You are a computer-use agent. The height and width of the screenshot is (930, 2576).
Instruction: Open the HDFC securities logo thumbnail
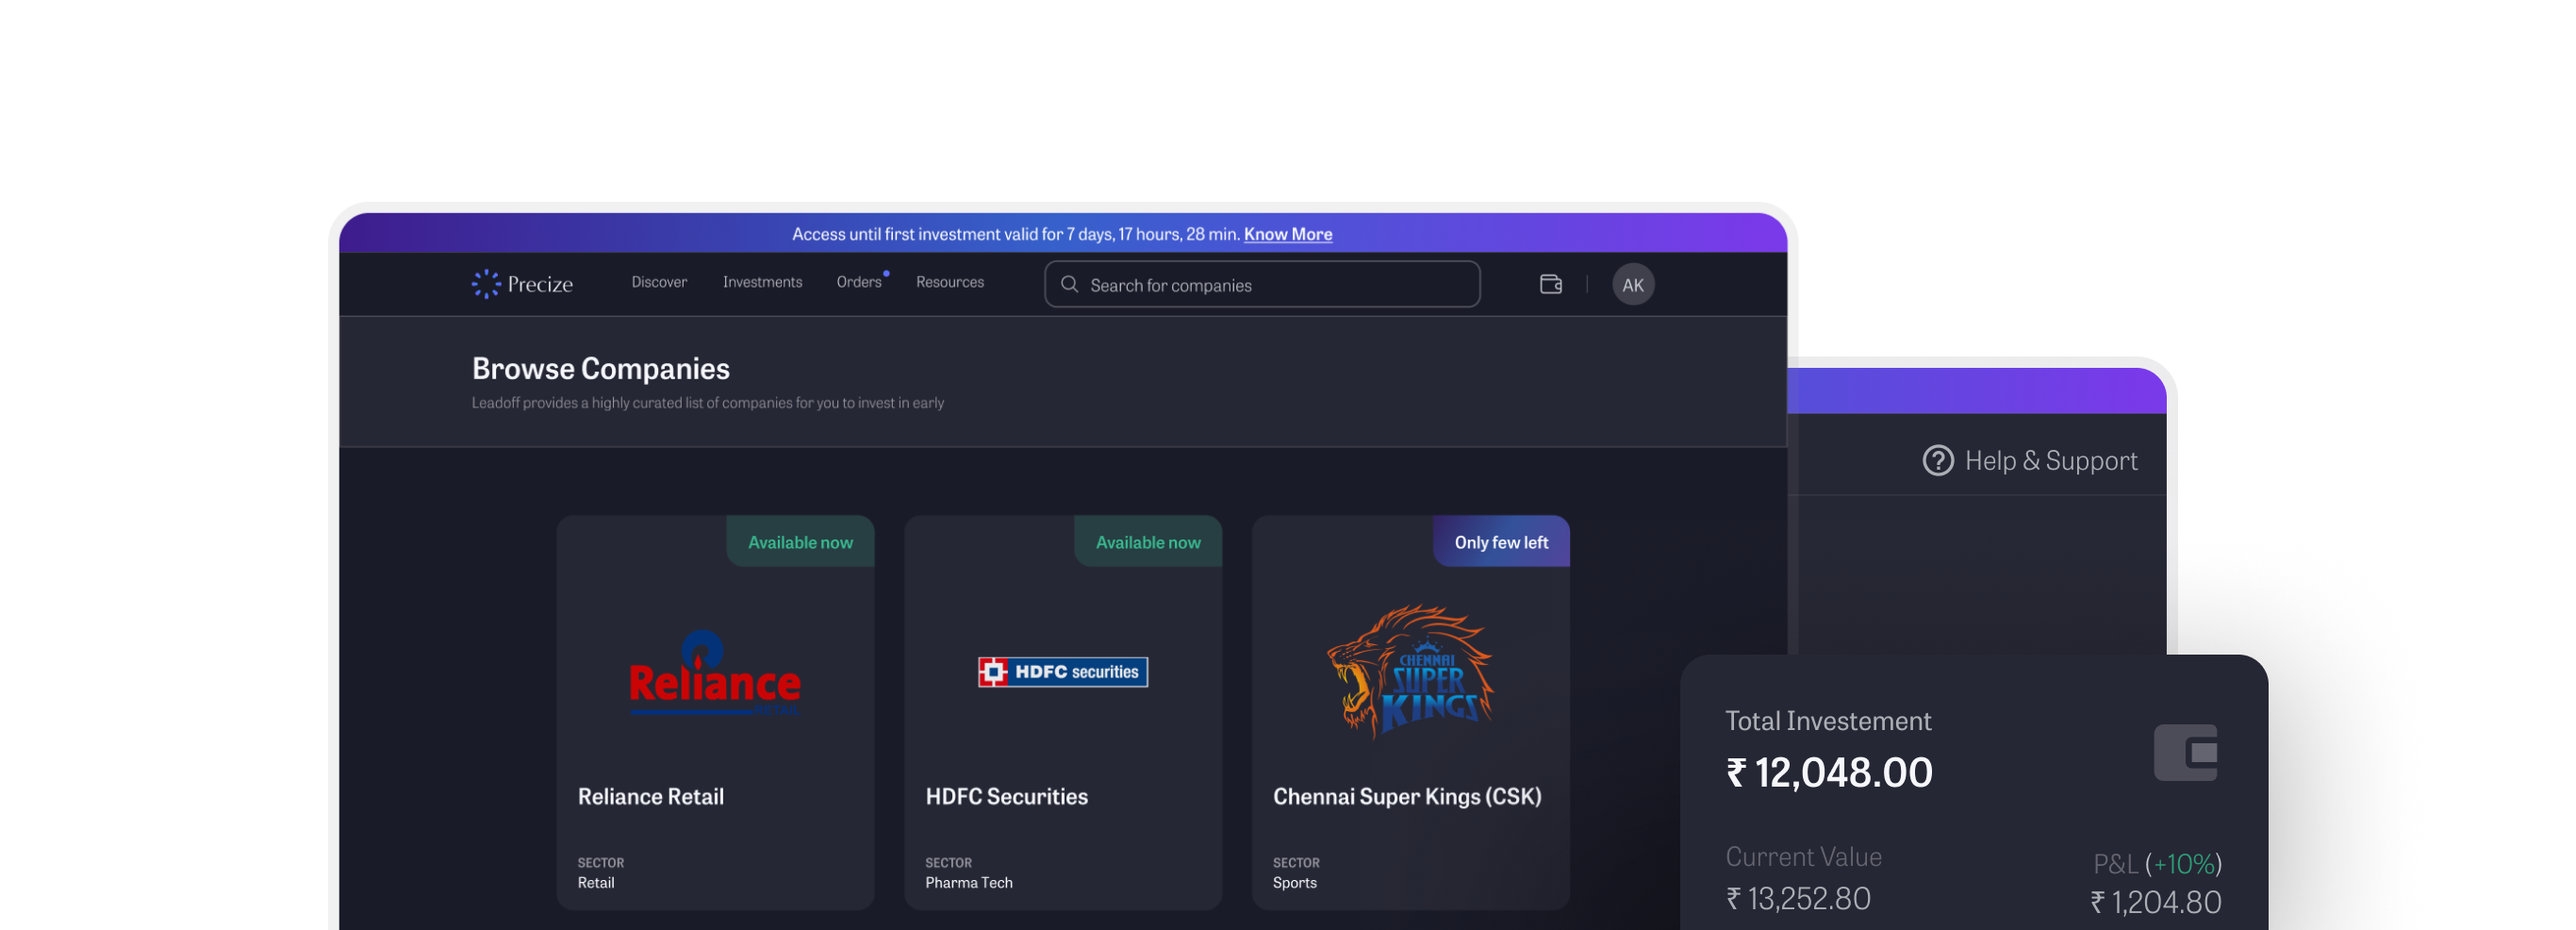coord(1062,672)
